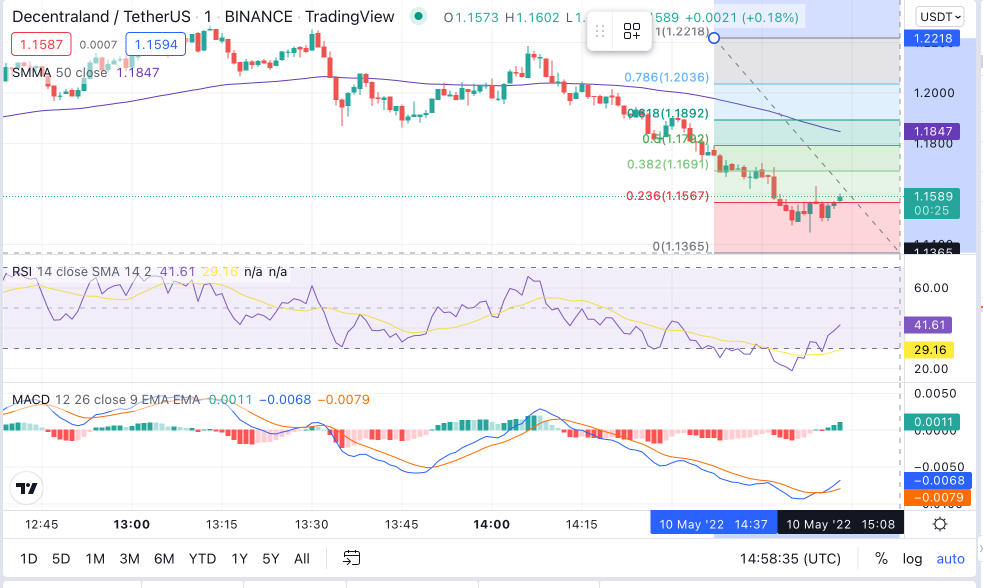983x588 pixels.
Task: Open chart settings gear icon
Action: pyautogui.click(x=940, y=524)
